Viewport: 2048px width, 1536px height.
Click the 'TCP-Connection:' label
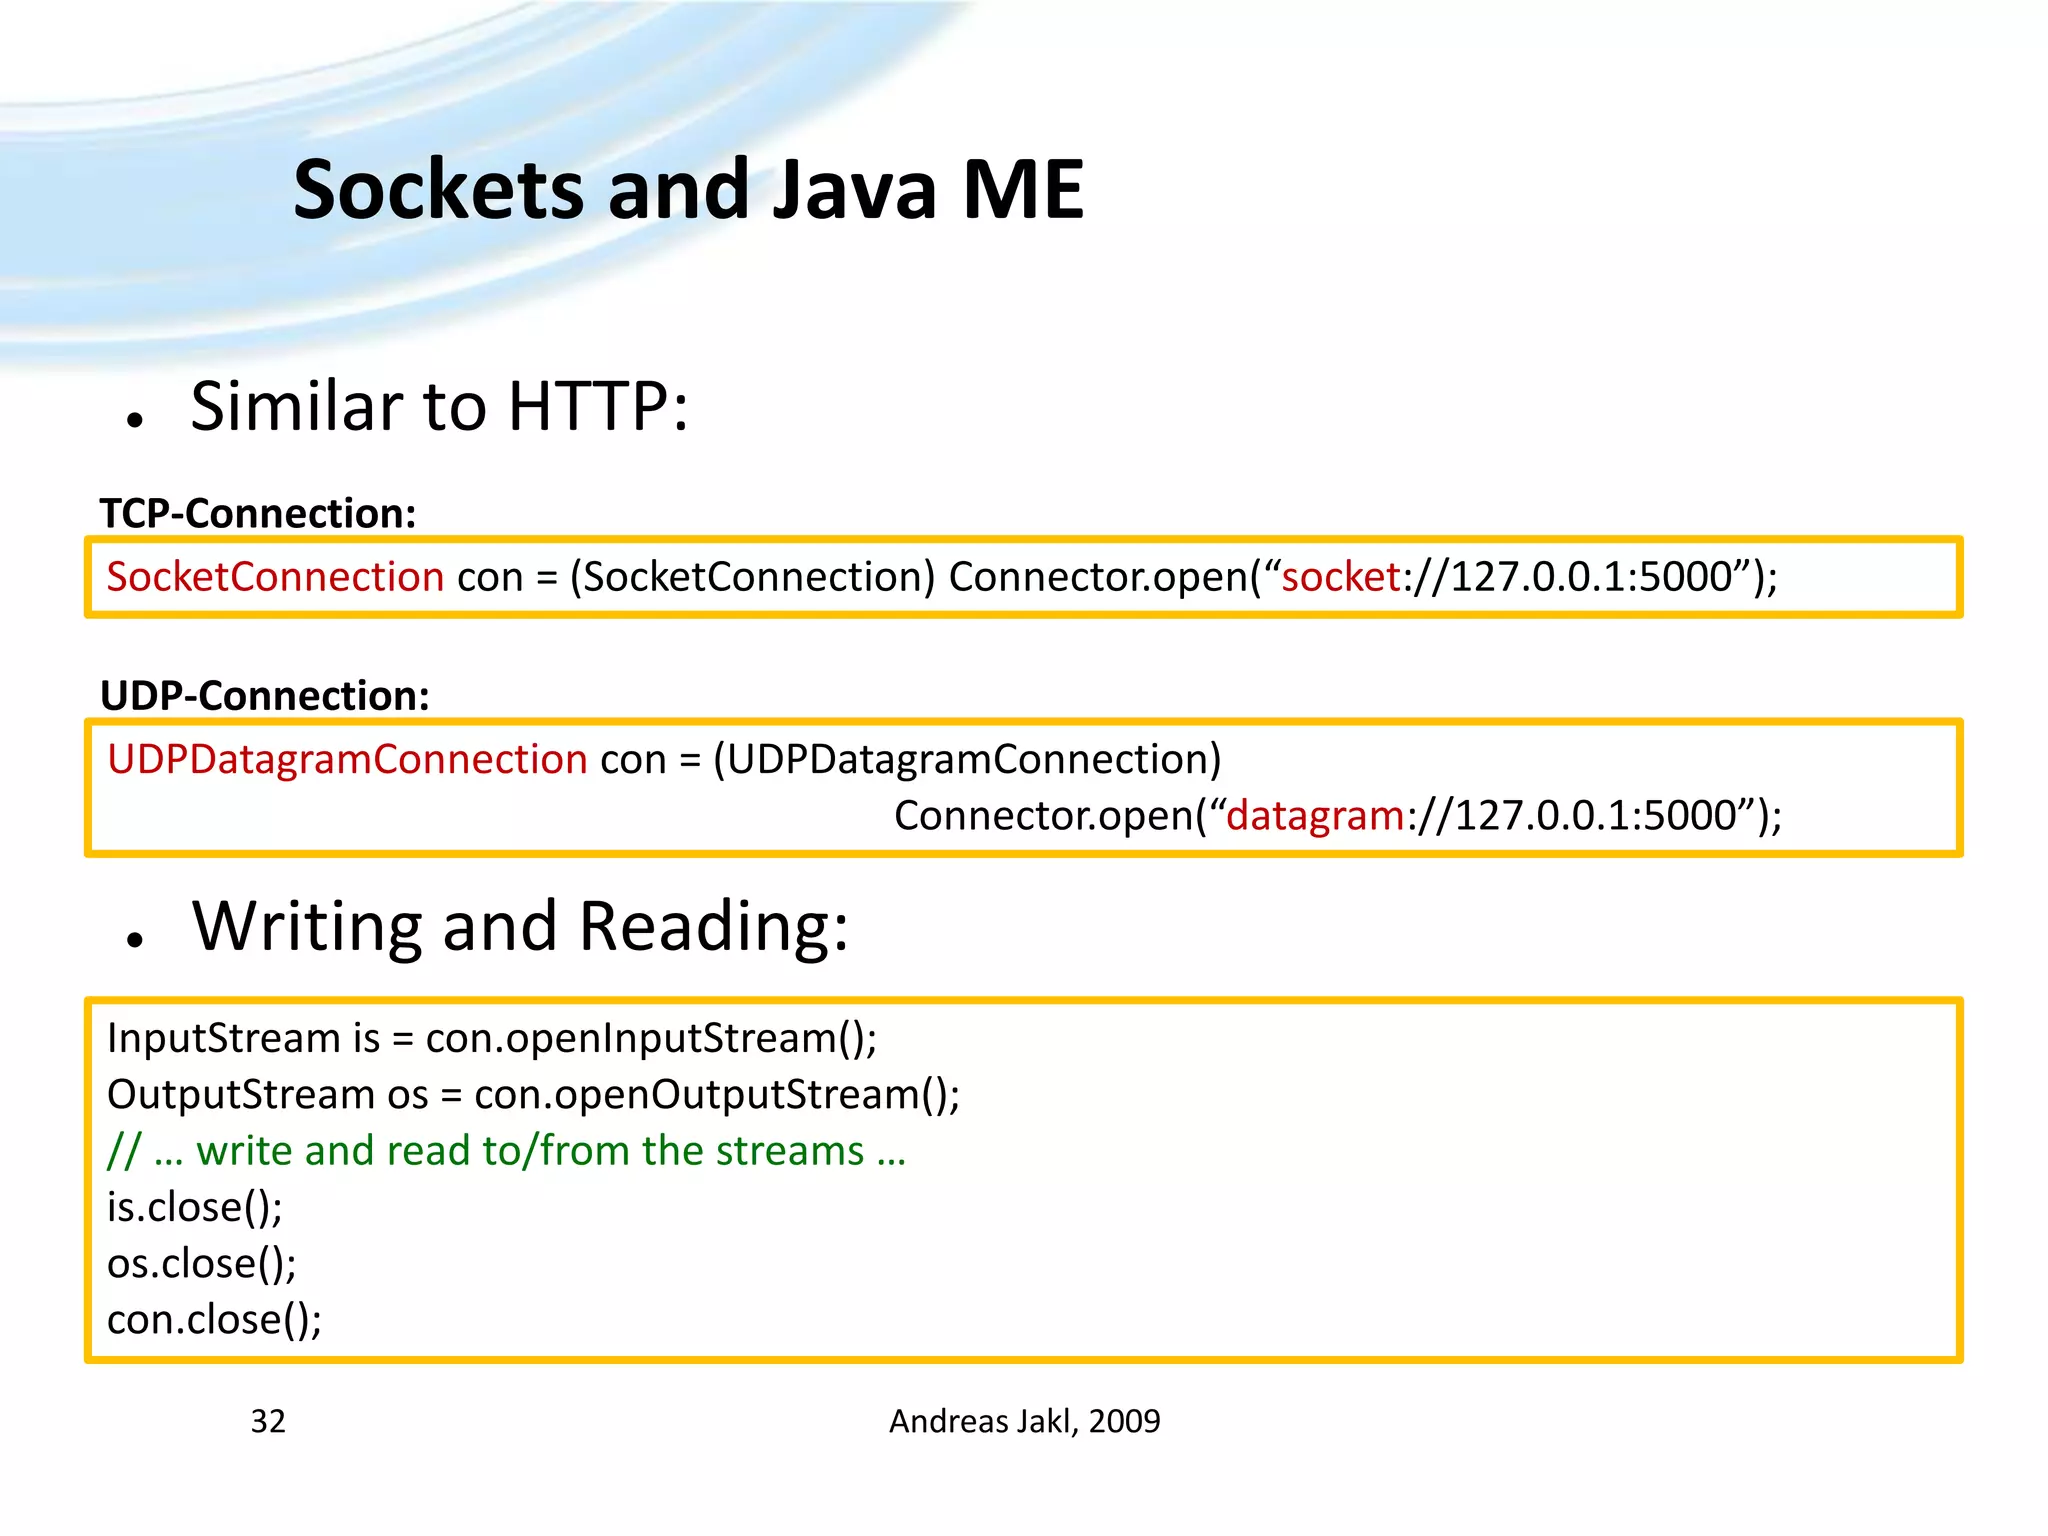click(258, 513)
